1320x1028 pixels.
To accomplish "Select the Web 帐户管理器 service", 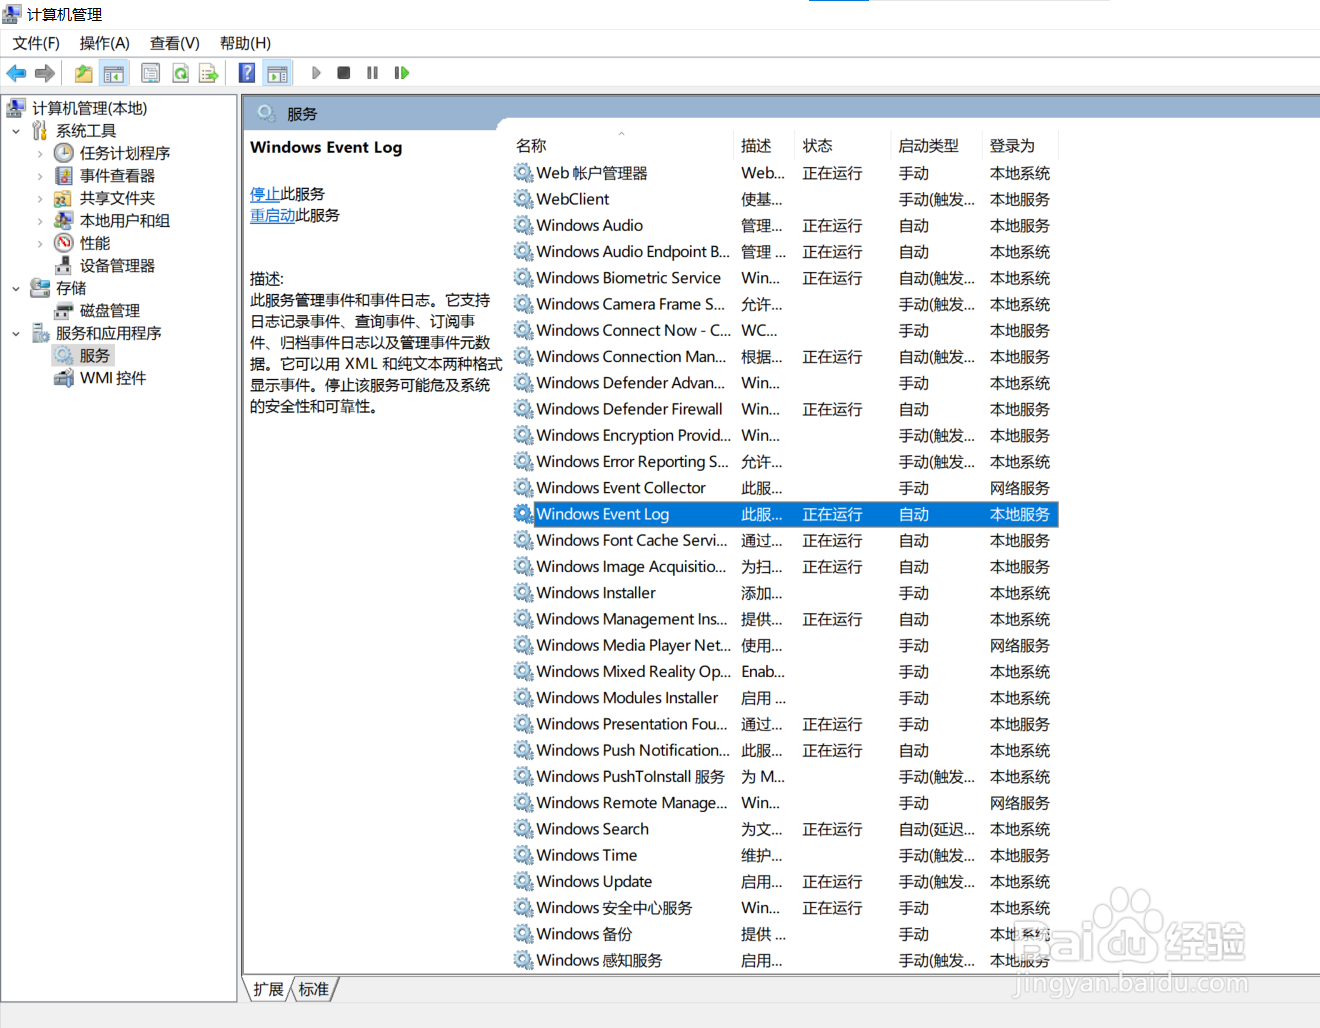I will [785, 173].
